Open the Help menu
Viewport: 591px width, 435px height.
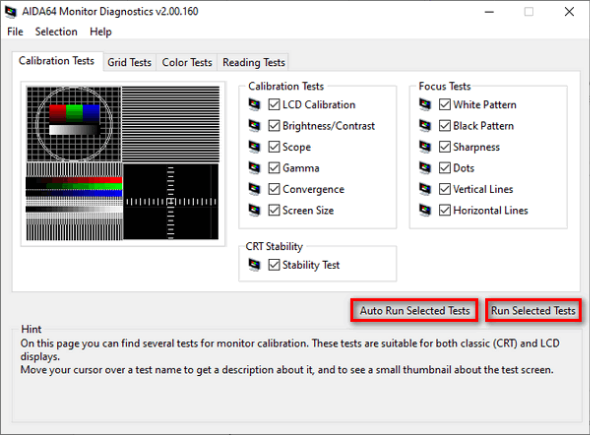tap(101, 32)
